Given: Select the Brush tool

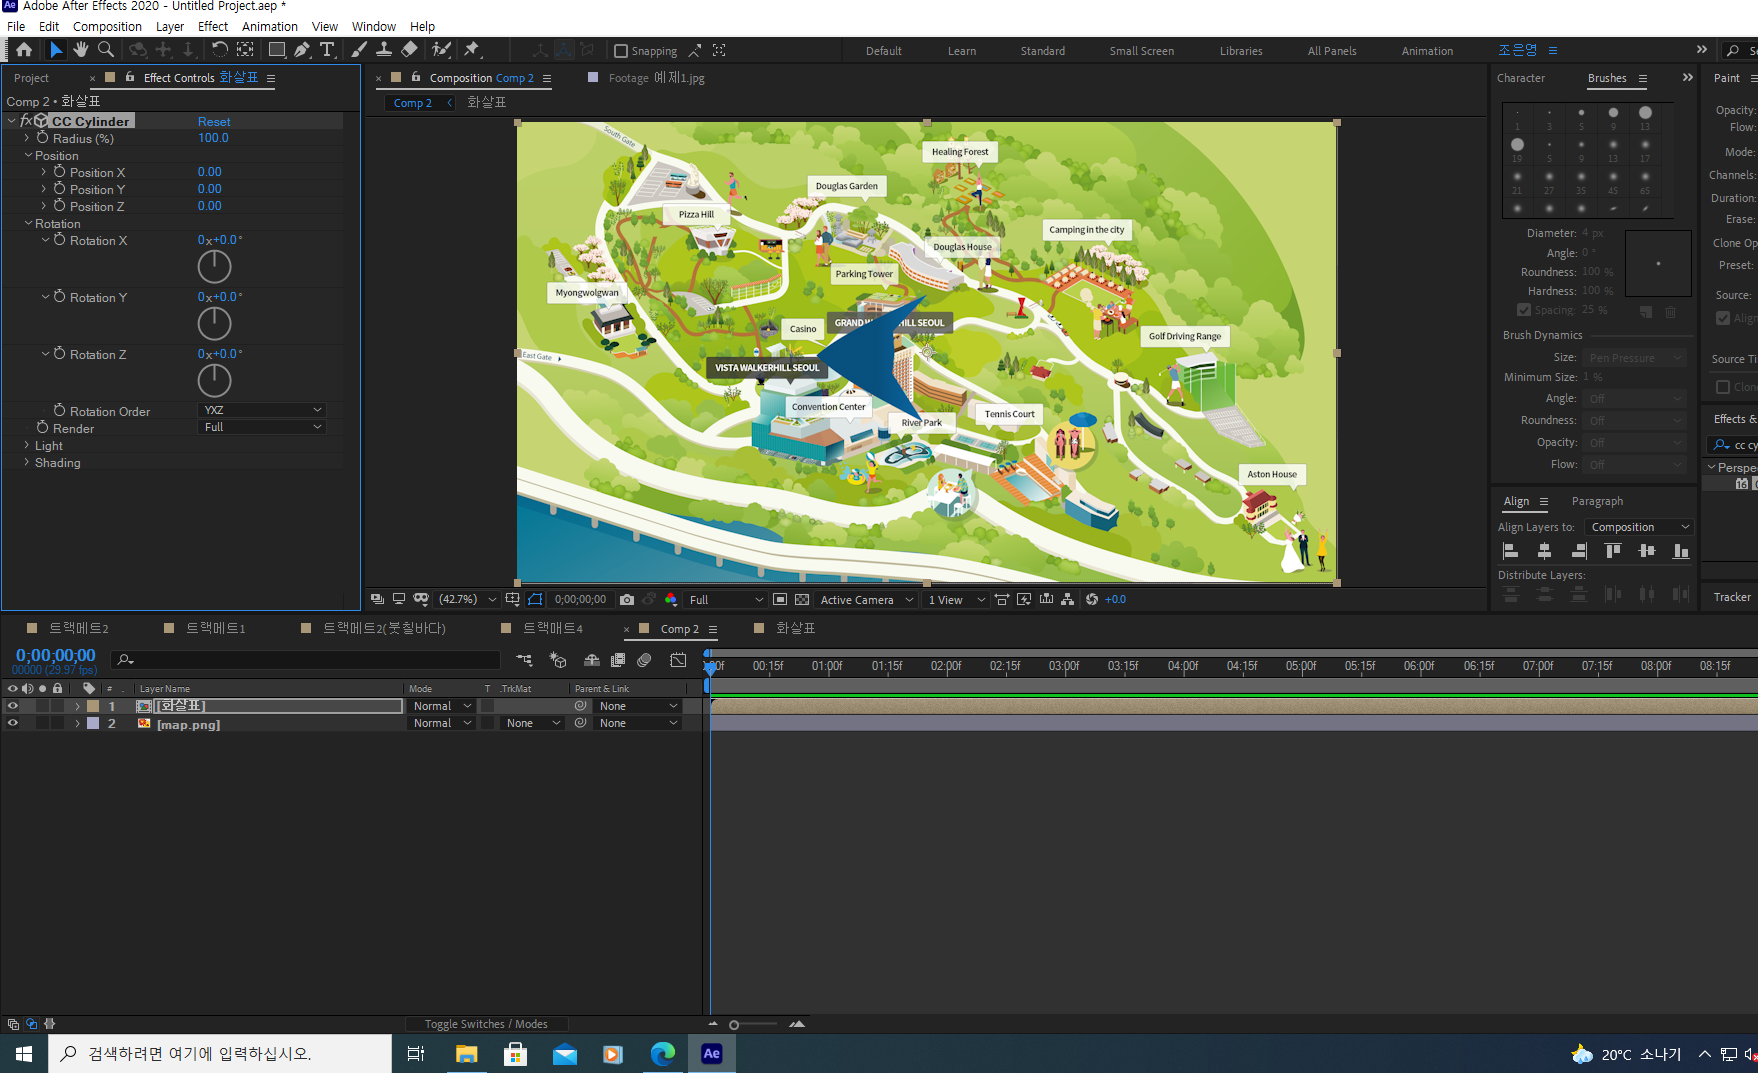Looking at the screenshot, I should tap(359, 50).
